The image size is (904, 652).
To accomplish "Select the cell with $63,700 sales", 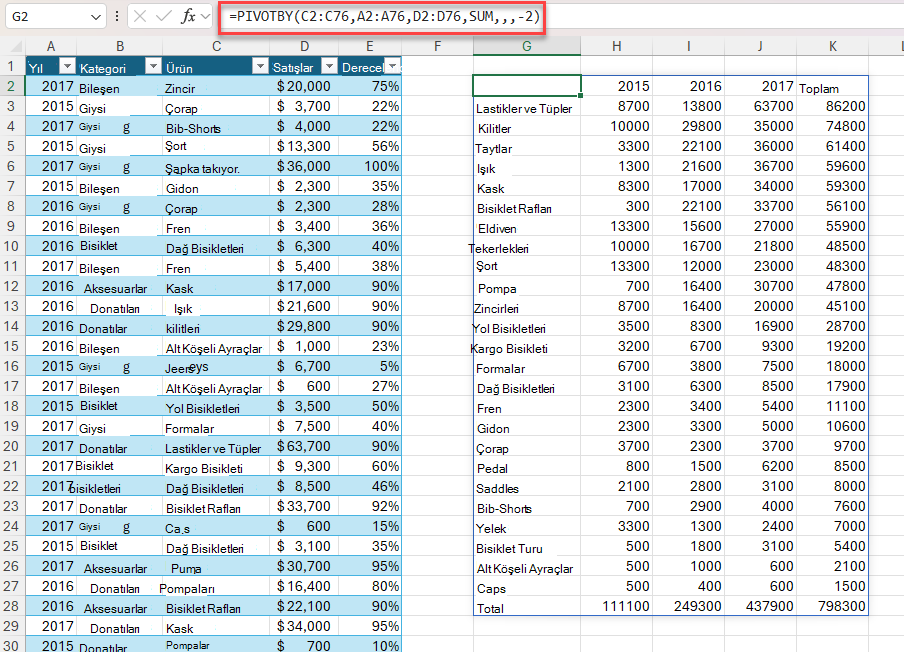I will [x=304, y=446].
